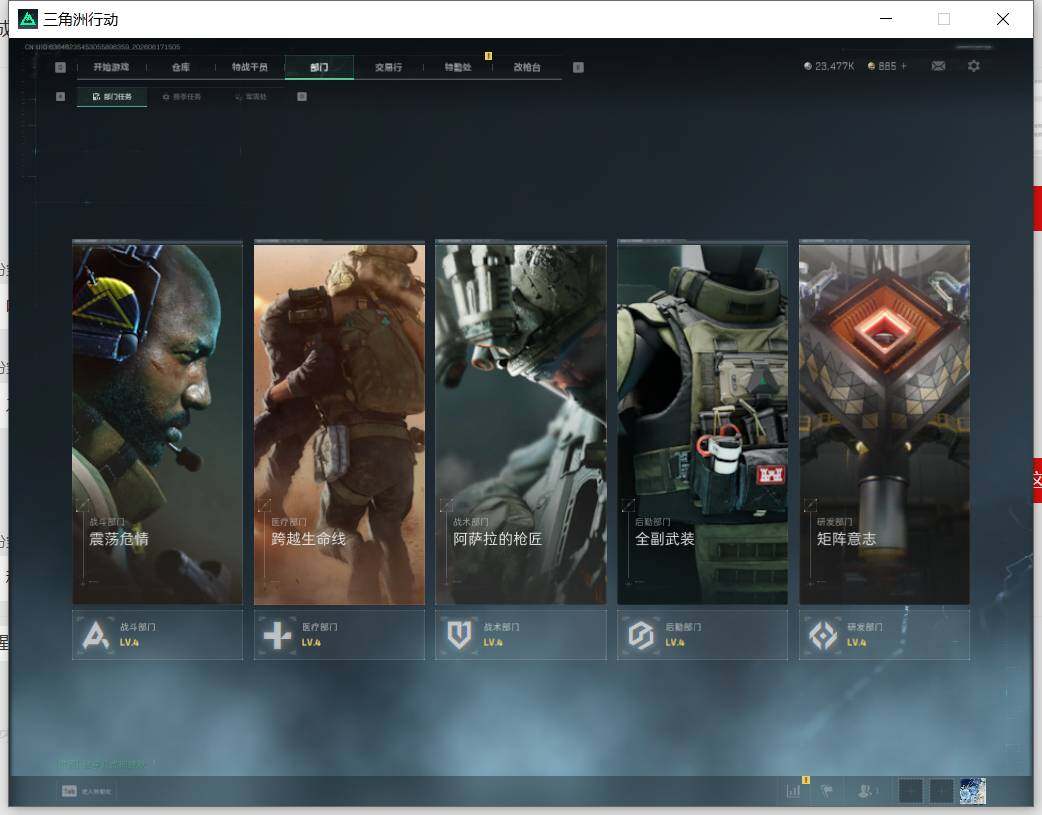
Task: Select the 后勤部门 LV.4 panel
Action: click(702, 635)
